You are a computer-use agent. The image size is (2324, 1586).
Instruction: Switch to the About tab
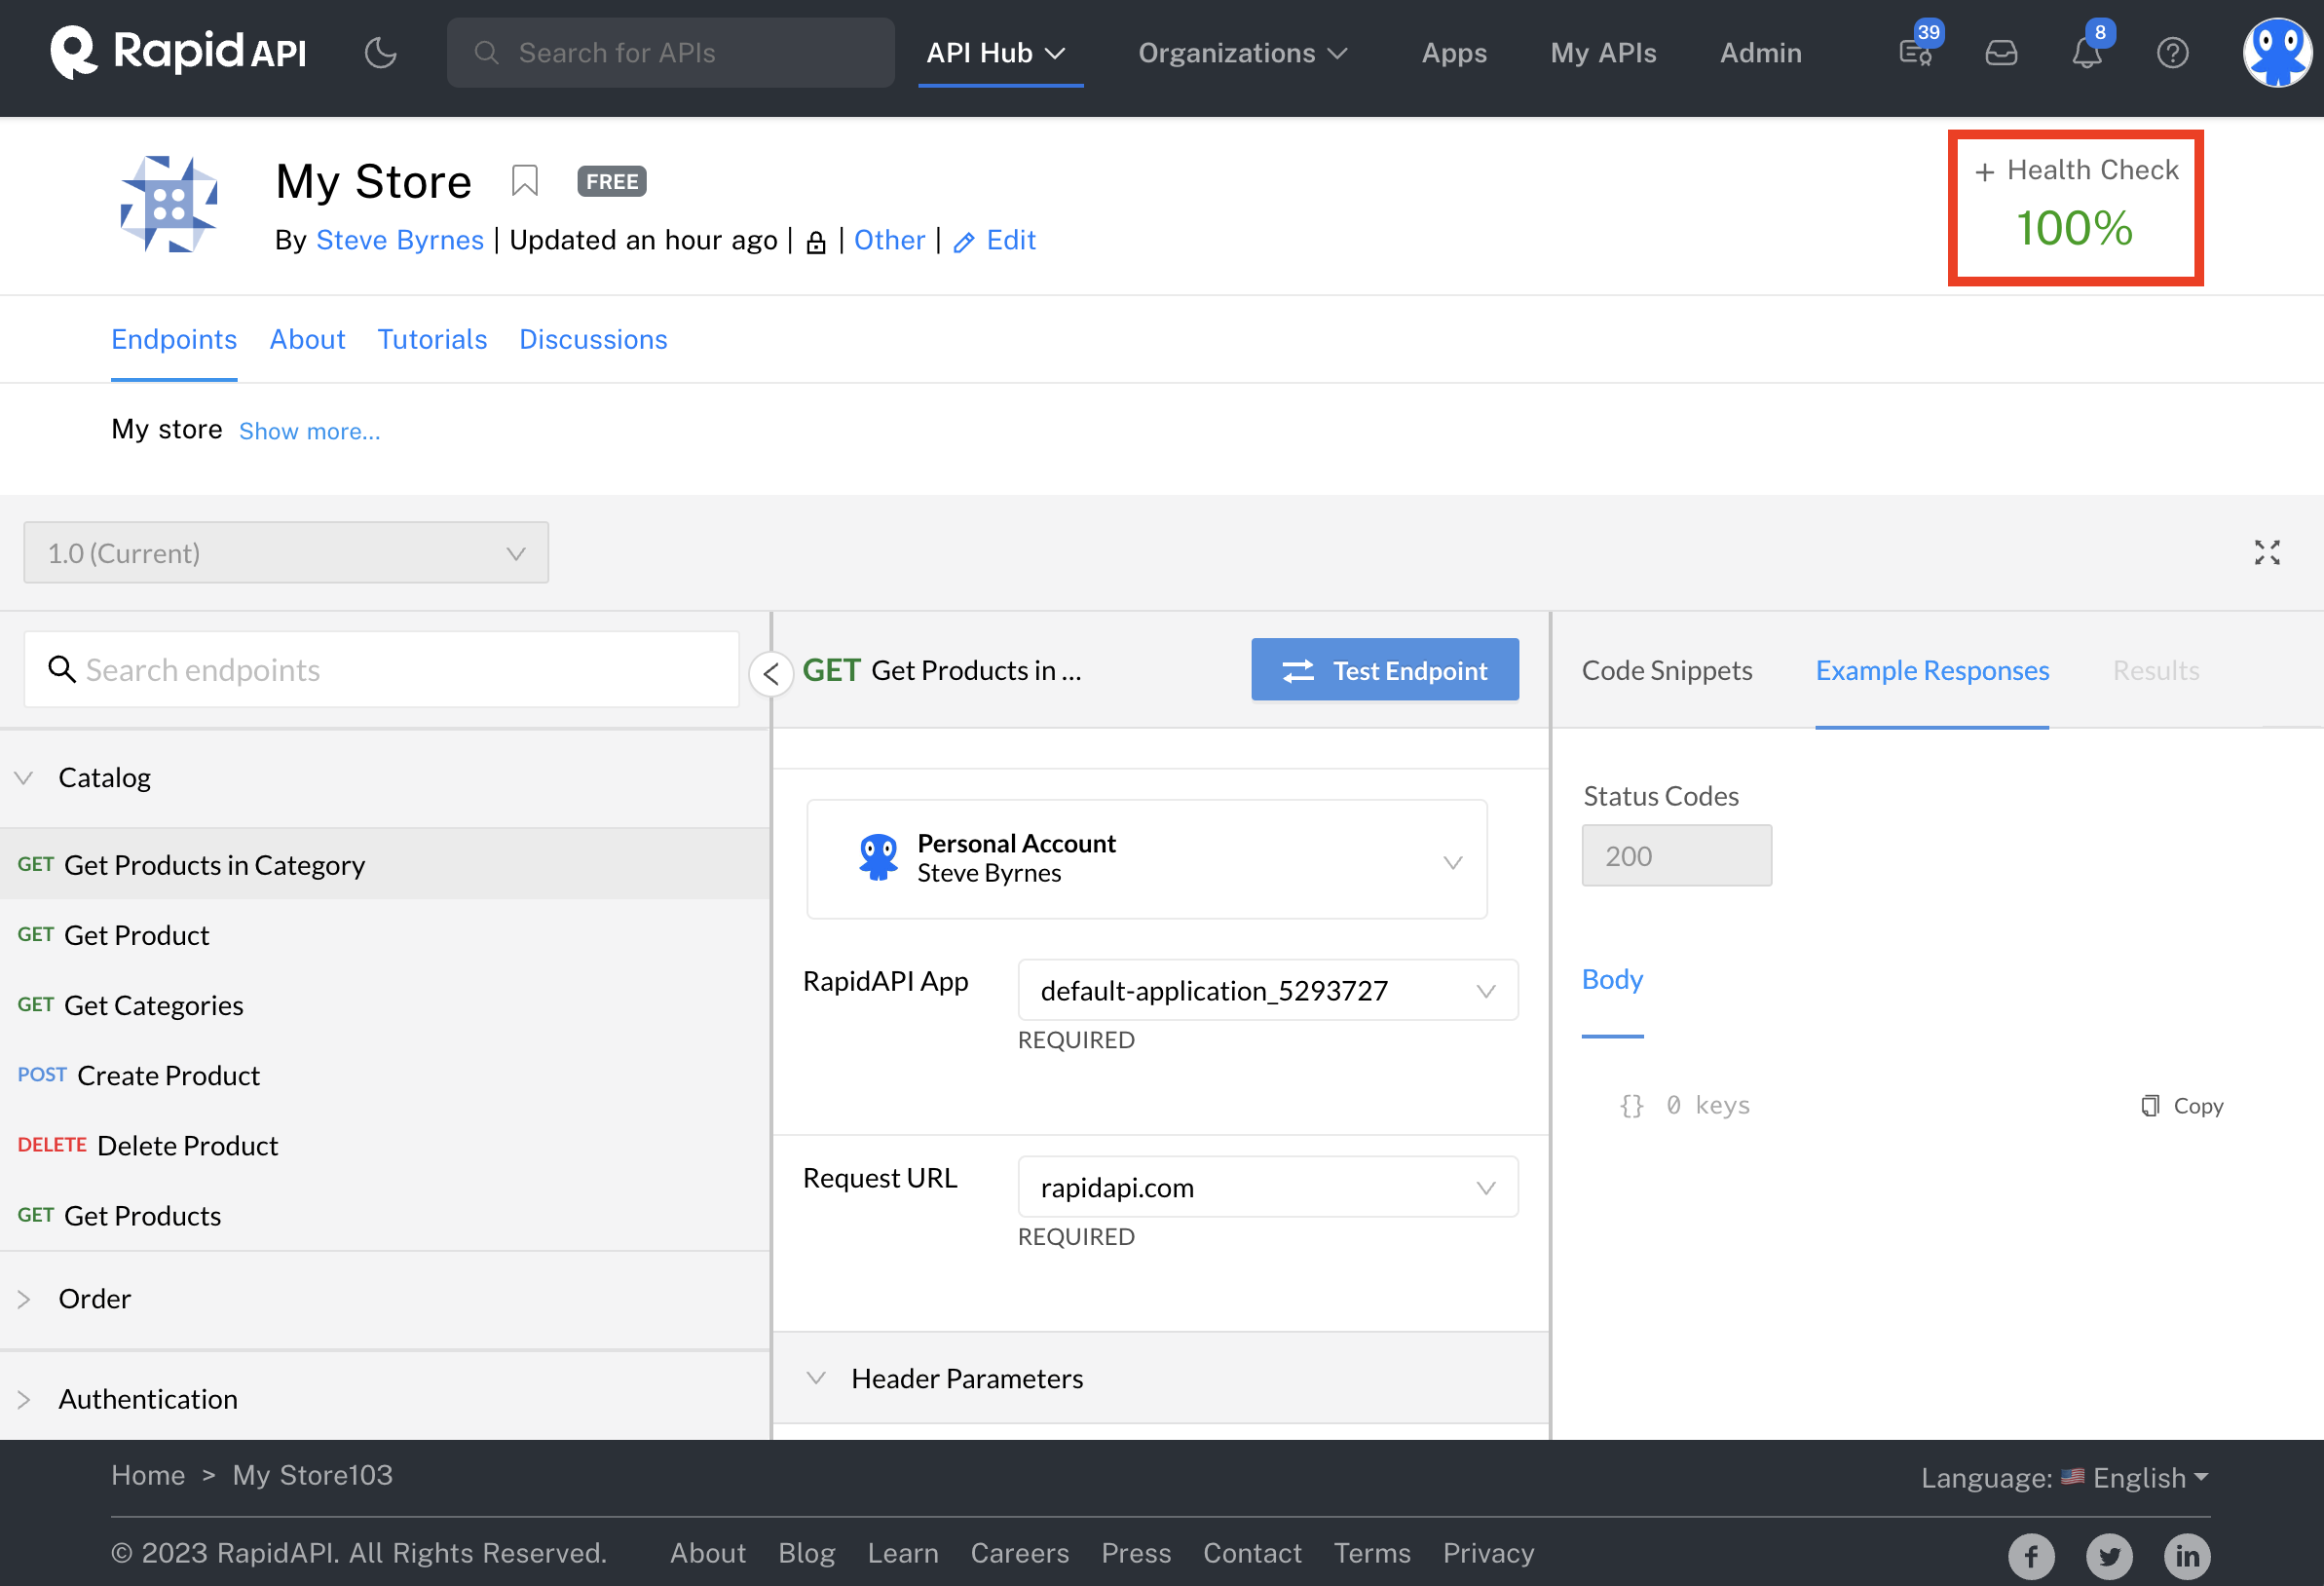pos(307,339)
